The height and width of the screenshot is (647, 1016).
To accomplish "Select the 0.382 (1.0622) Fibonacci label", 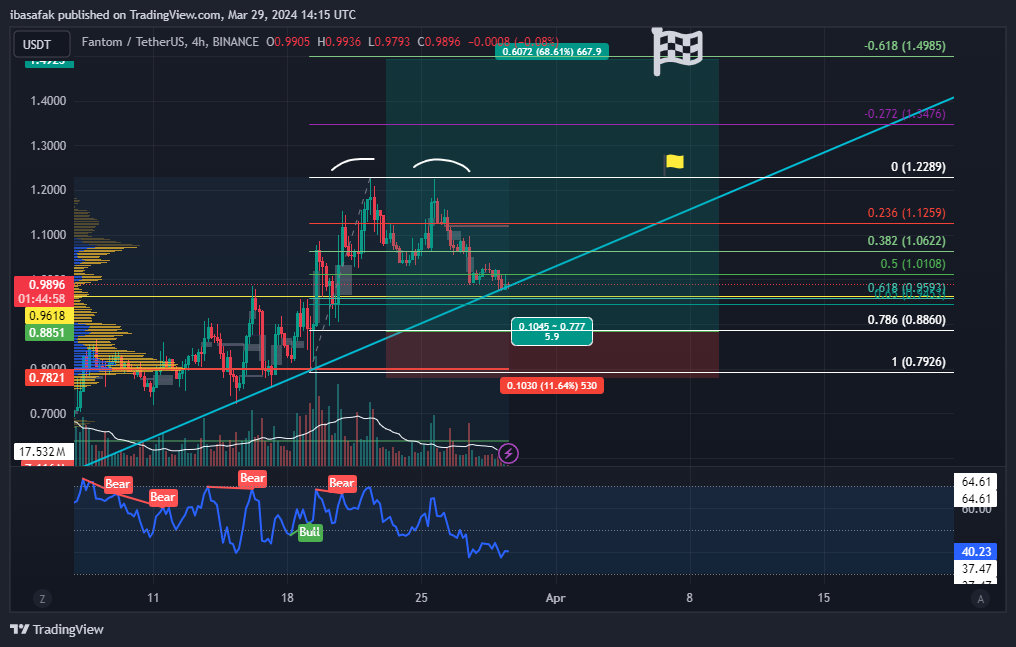I will [x=906, y=241].
